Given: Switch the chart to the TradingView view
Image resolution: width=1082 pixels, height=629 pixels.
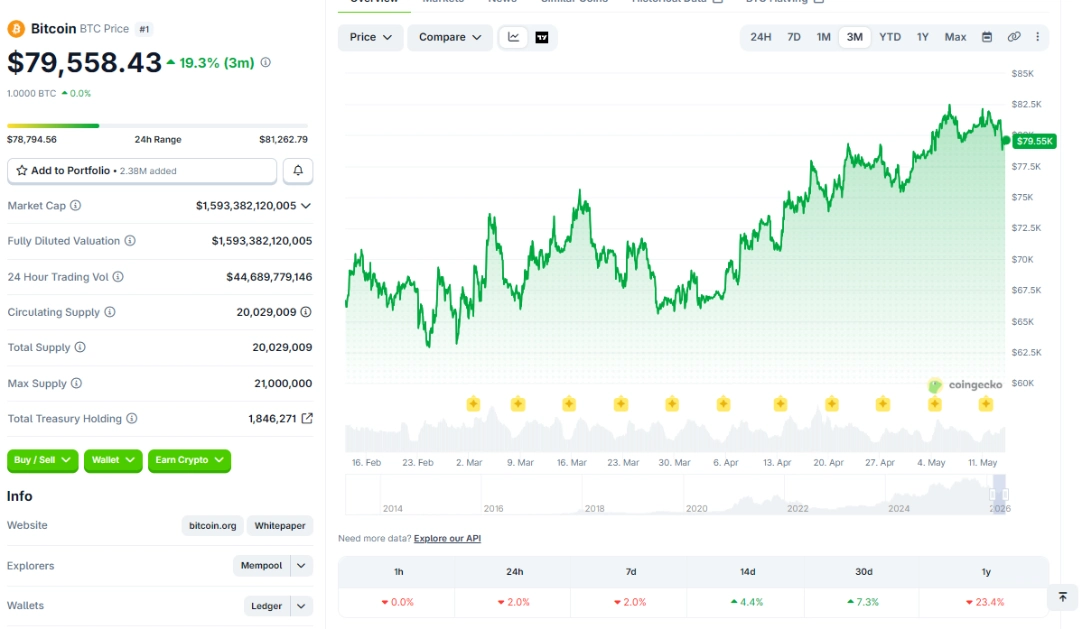Looking at the screenshot, I should (x=542, y=37).
